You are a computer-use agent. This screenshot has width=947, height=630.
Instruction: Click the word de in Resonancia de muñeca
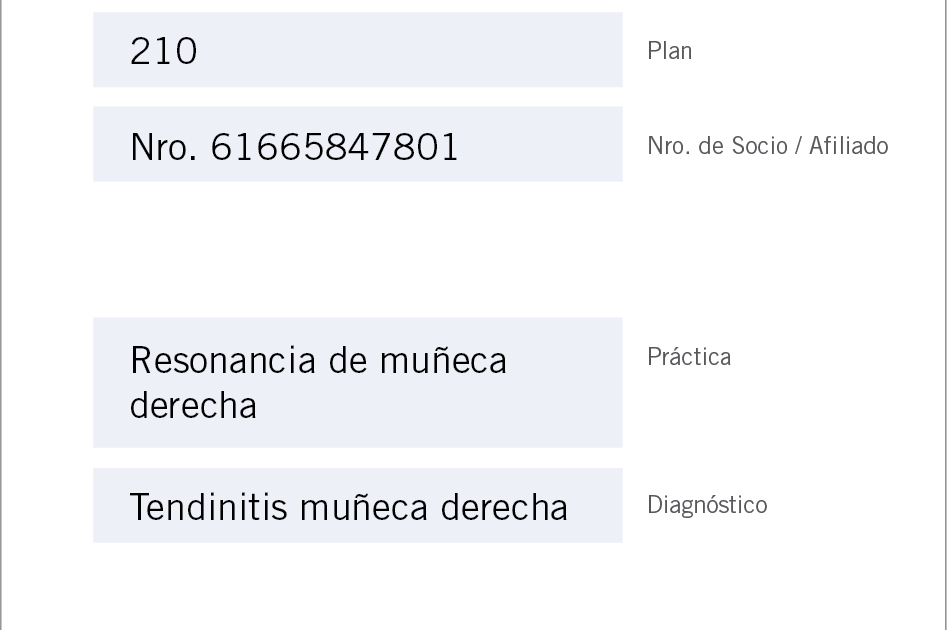point(348,361)
